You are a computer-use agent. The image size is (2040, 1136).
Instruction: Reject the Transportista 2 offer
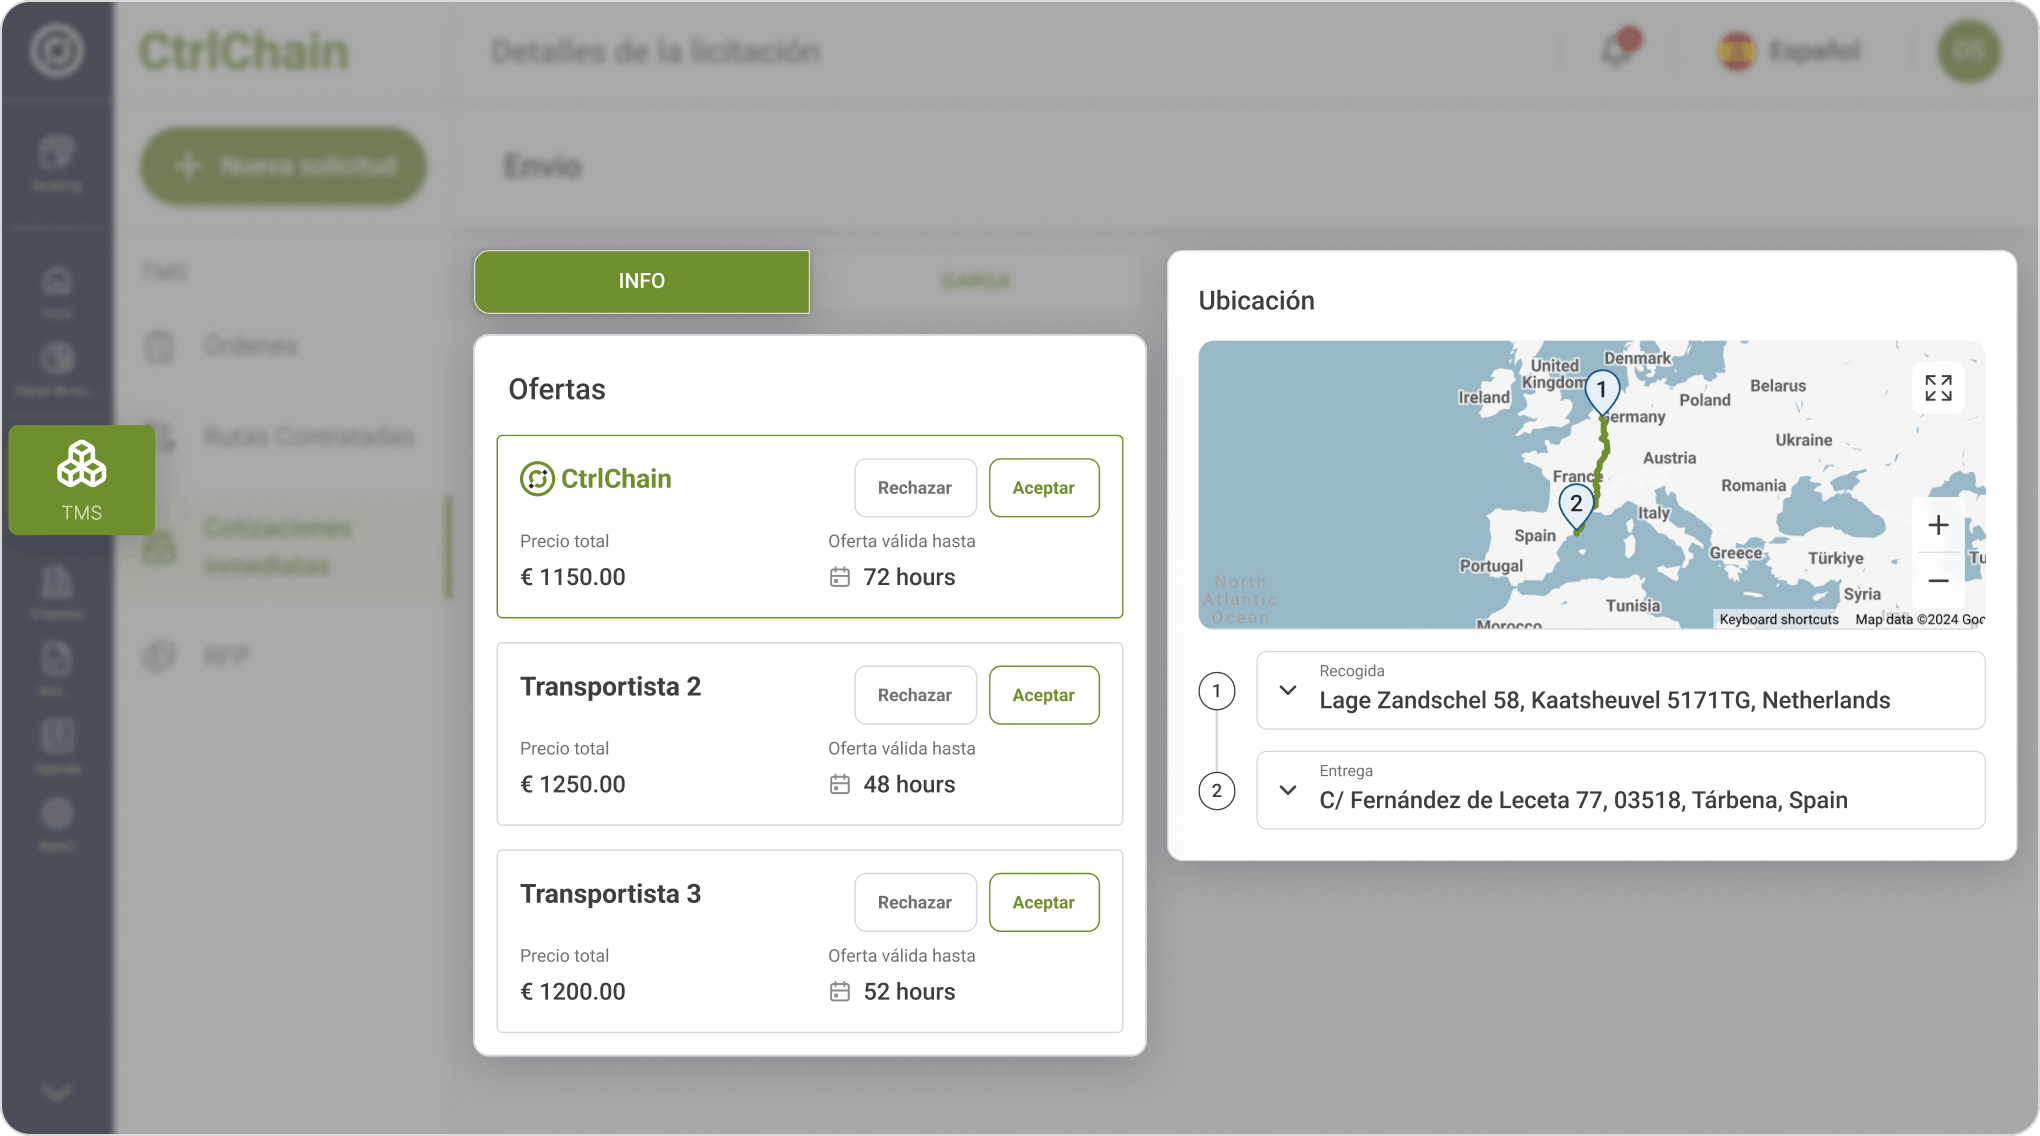[x=914, y=695]
